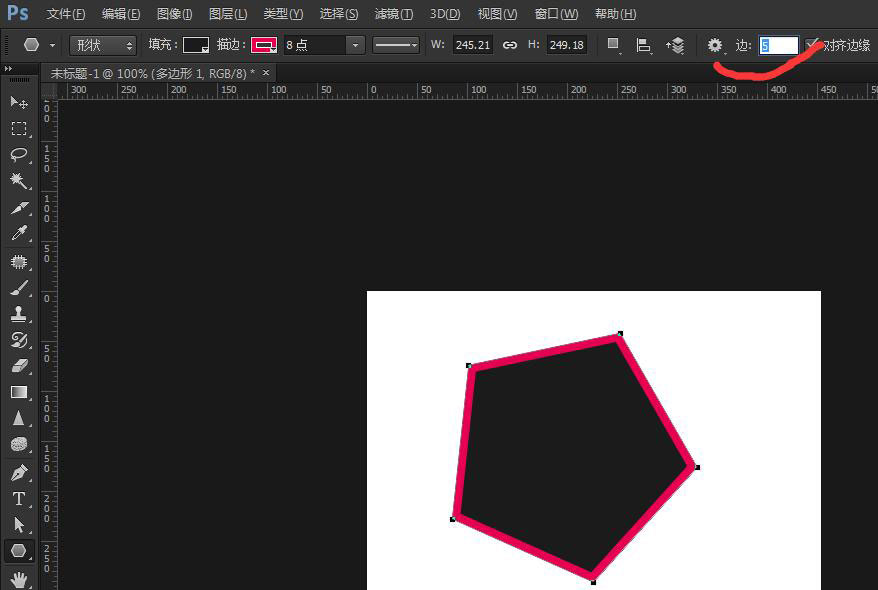Open the stroke line style dropdown
878x590 pixels.
pyautogui.click(x=396, y=45)
